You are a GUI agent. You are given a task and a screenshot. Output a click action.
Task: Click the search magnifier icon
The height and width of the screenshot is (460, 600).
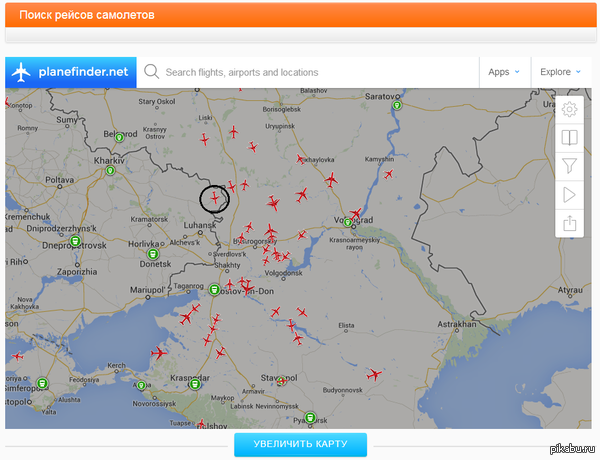(152, 72)
